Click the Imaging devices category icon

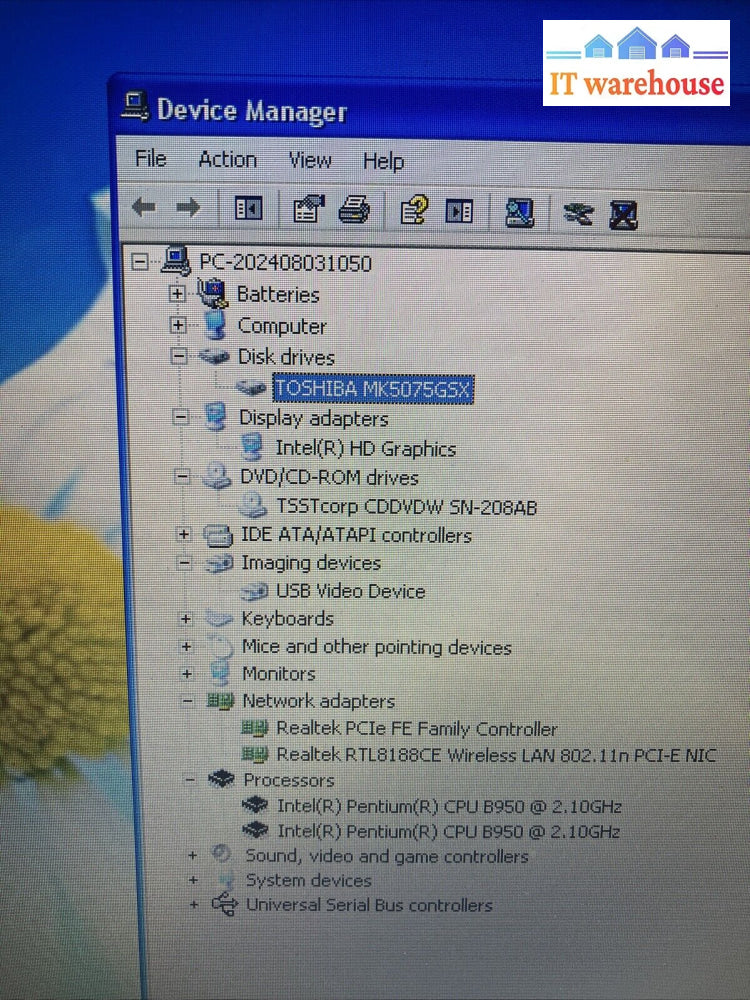219,562
